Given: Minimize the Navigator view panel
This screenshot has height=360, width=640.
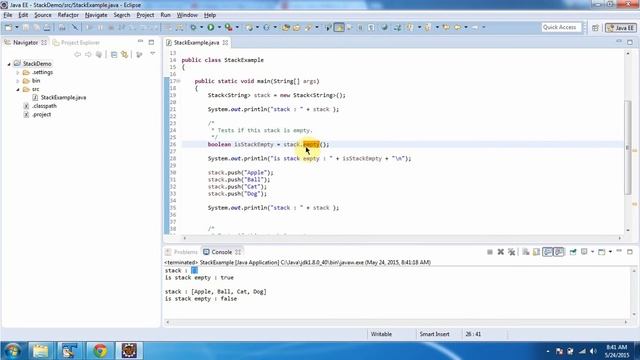Looking at the screenshot, I should [140, 42].
